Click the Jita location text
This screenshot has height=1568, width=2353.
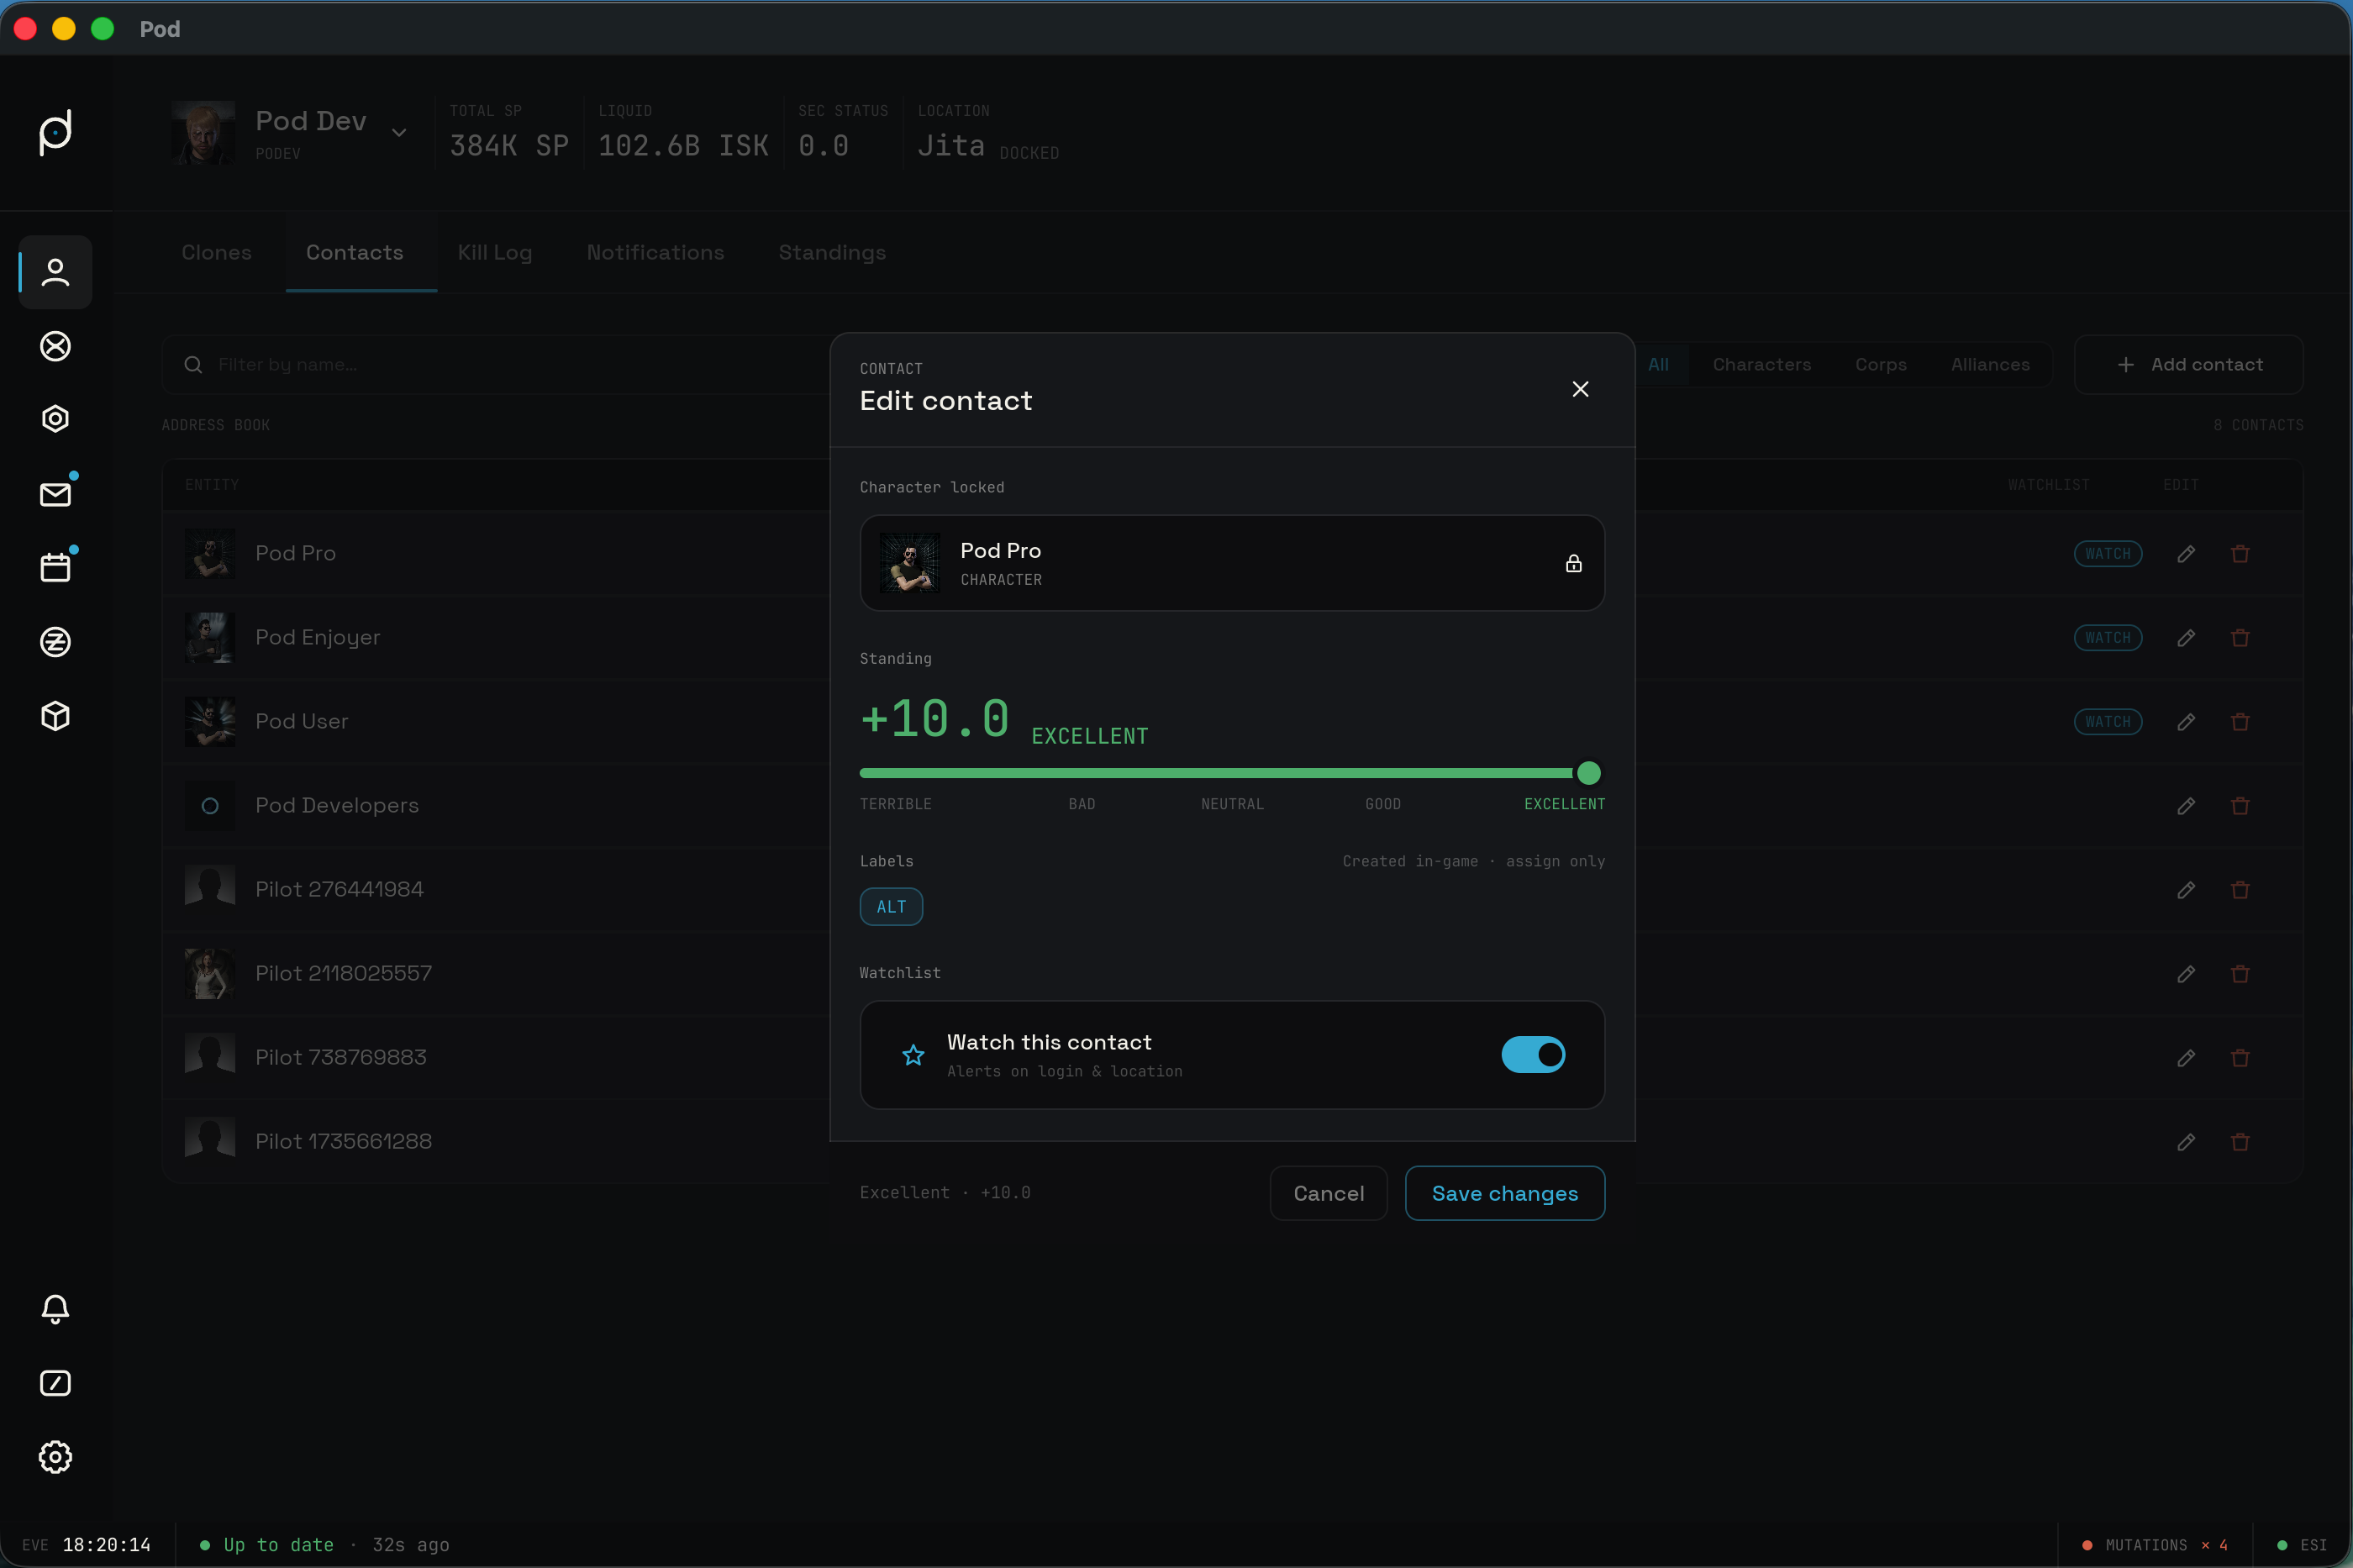click(x=951, y=146)
